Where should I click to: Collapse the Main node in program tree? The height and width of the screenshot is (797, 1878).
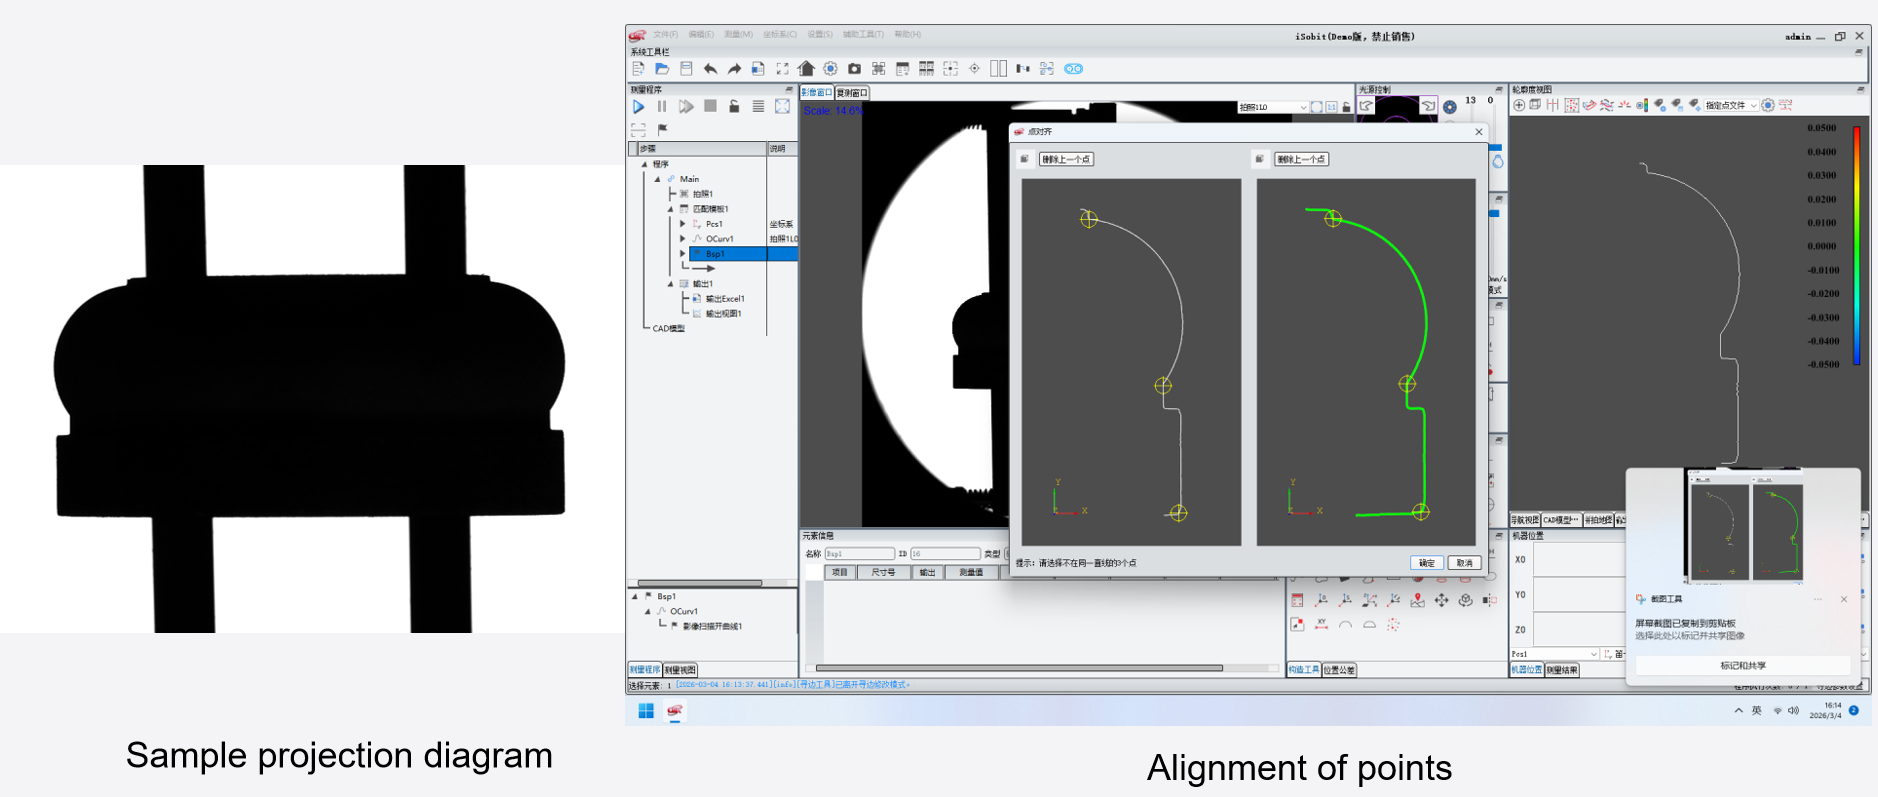pos(657,179)
